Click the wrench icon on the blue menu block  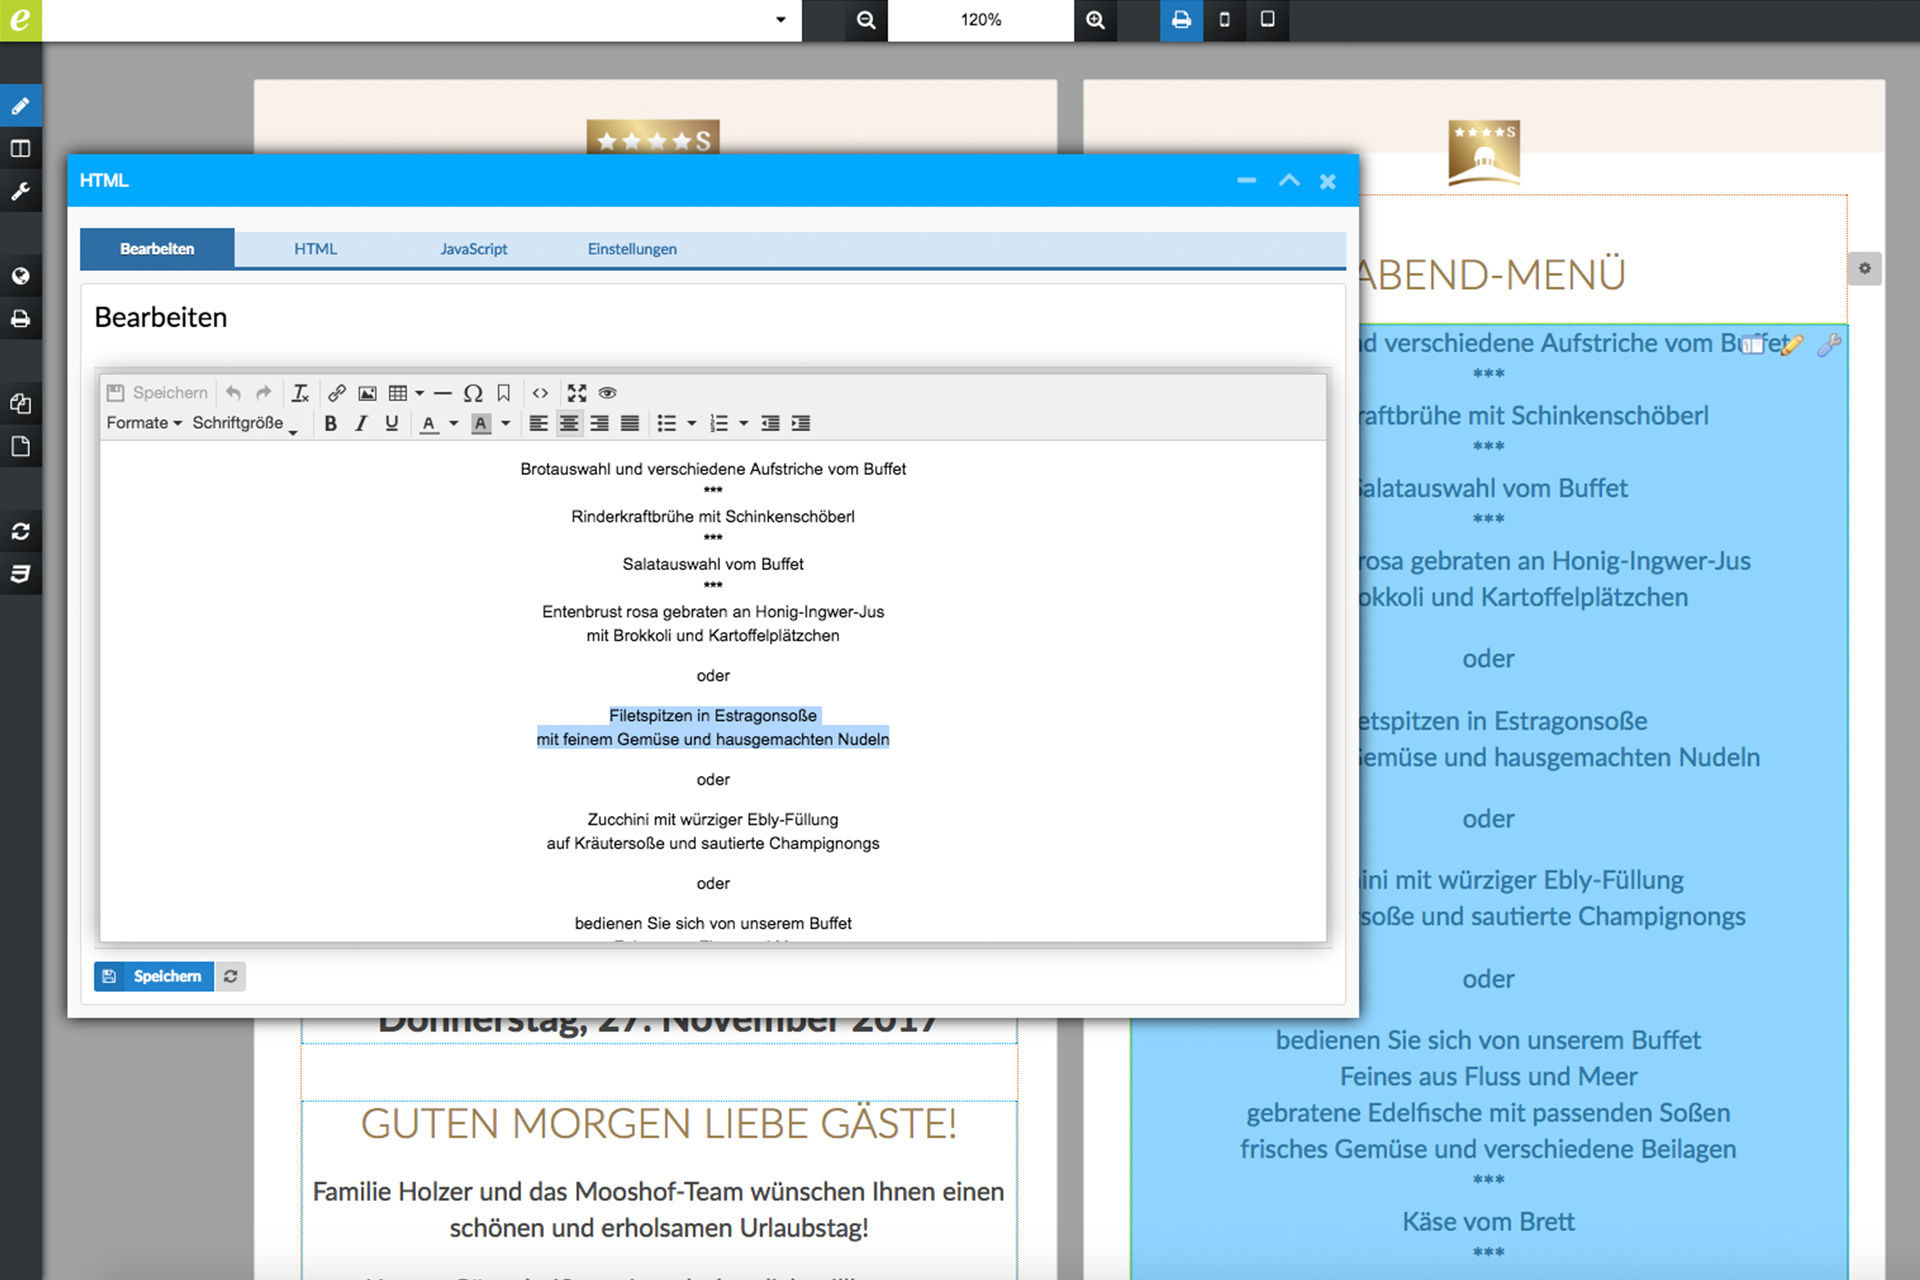[x=1829, y=345]
